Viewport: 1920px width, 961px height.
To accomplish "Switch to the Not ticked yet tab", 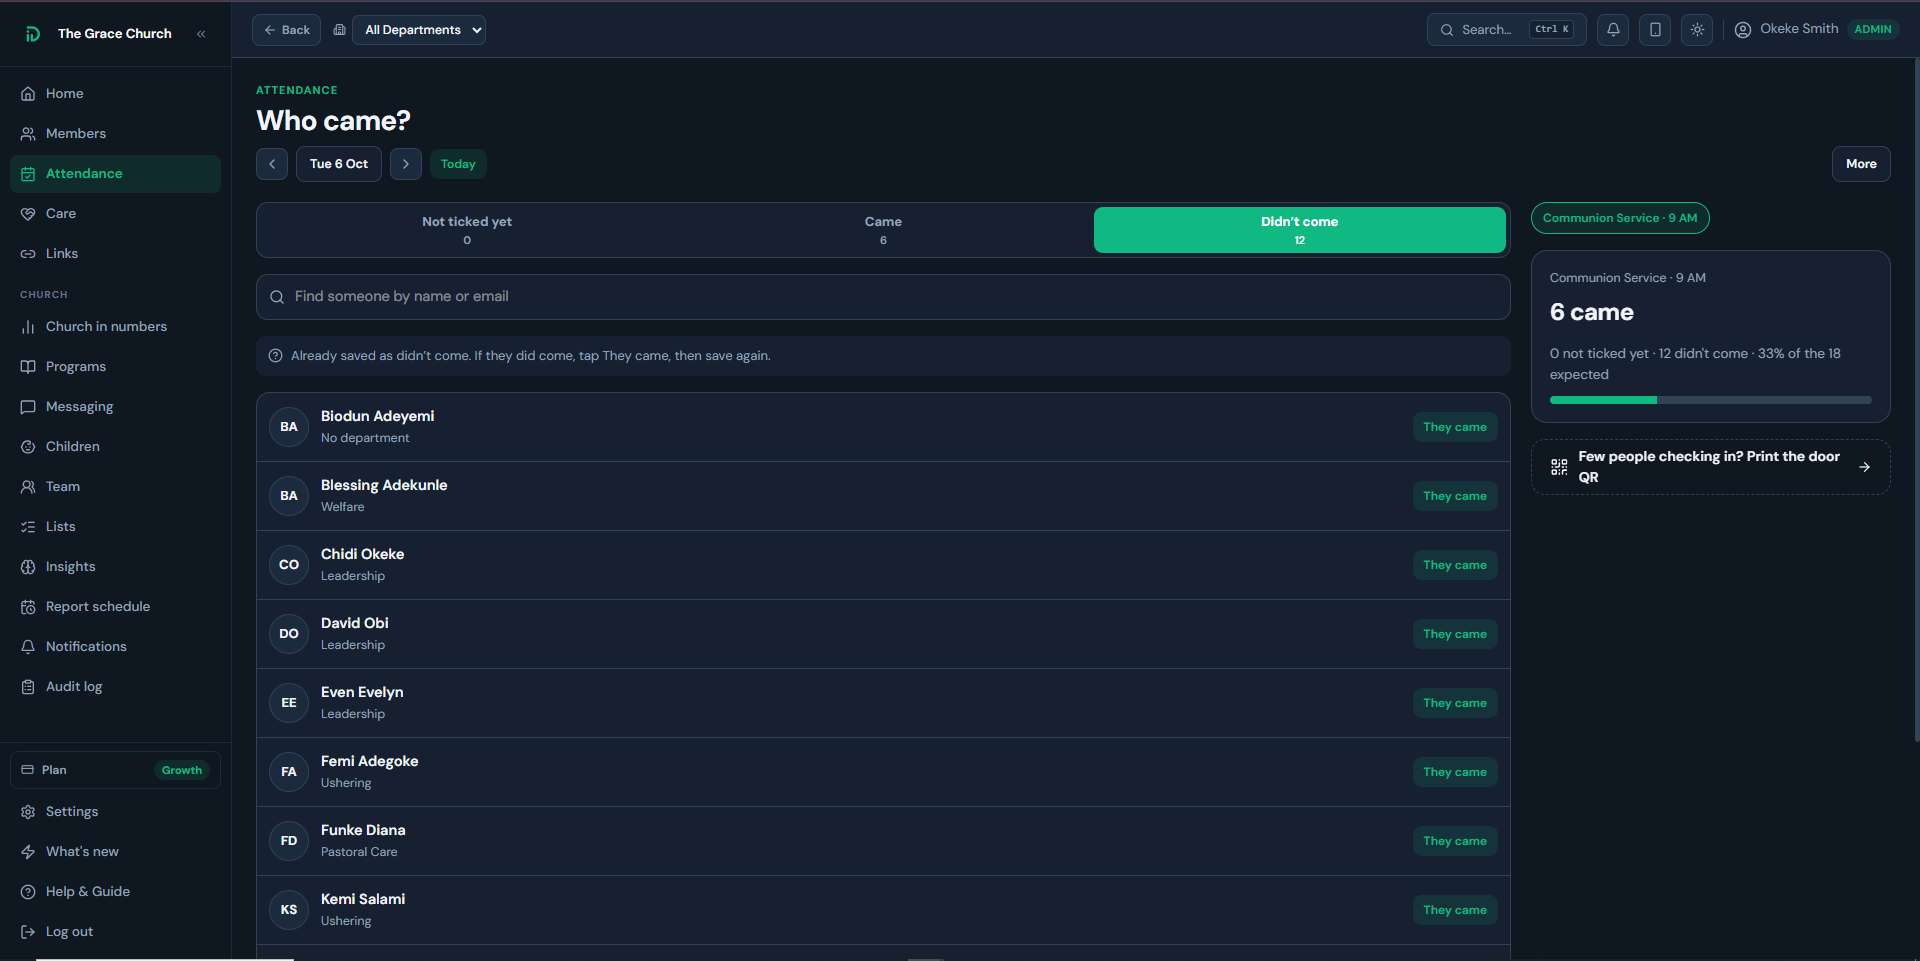I will coord(467,230).
